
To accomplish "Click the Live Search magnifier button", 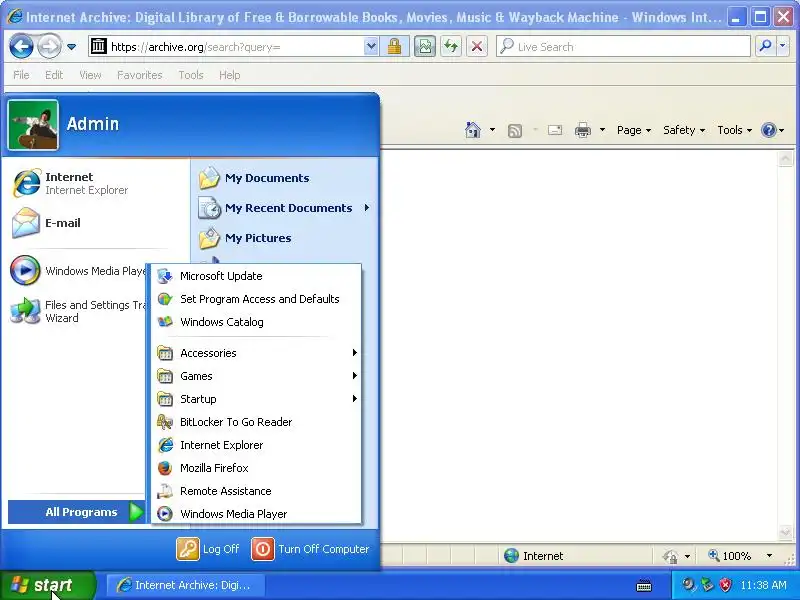I will (x=765, y=47).
